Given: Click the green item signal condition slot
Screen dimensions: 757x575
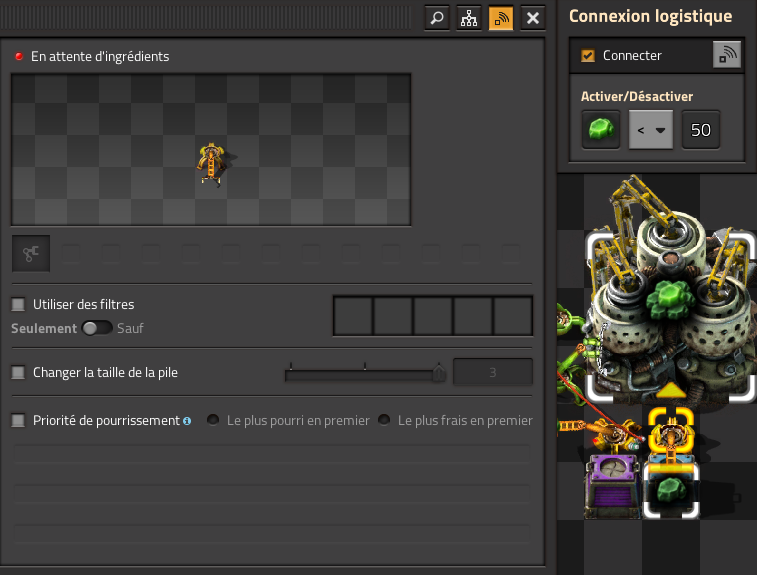Looking at the screenshot, I should point(601,130).
